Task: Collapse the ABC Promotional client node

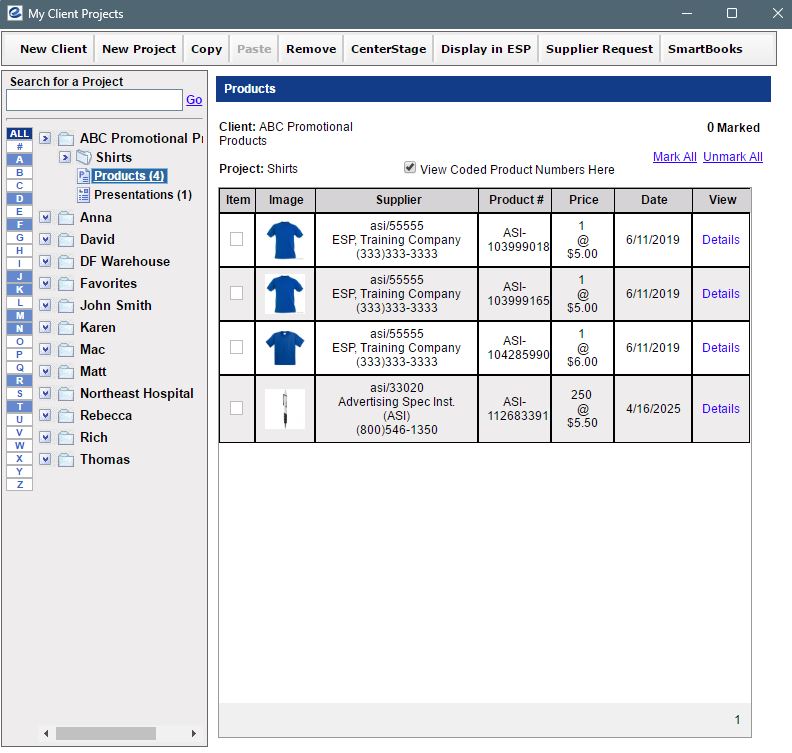Action: pyautogui.click(x=45, y=139)
